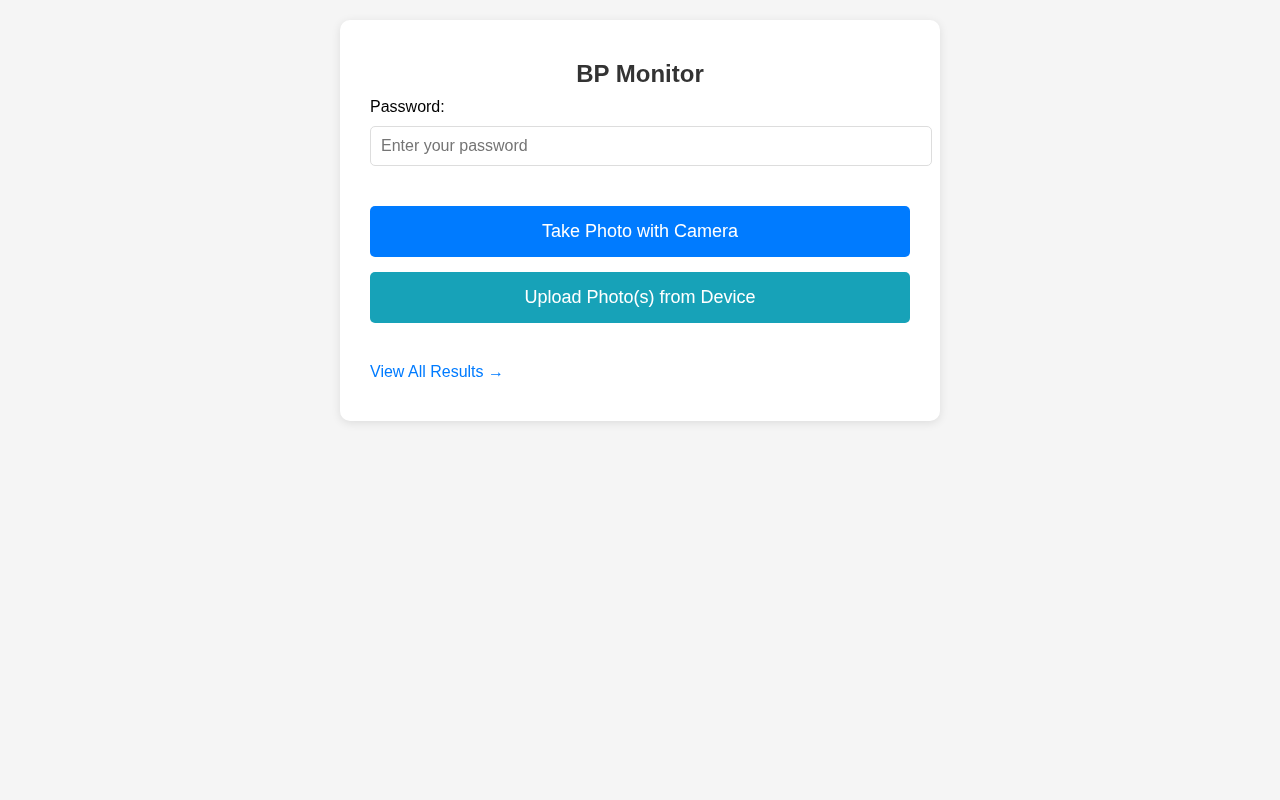Follow the blue results link below buttons
The width and height of the screenshot is (1280, 800).
point(436,372)
